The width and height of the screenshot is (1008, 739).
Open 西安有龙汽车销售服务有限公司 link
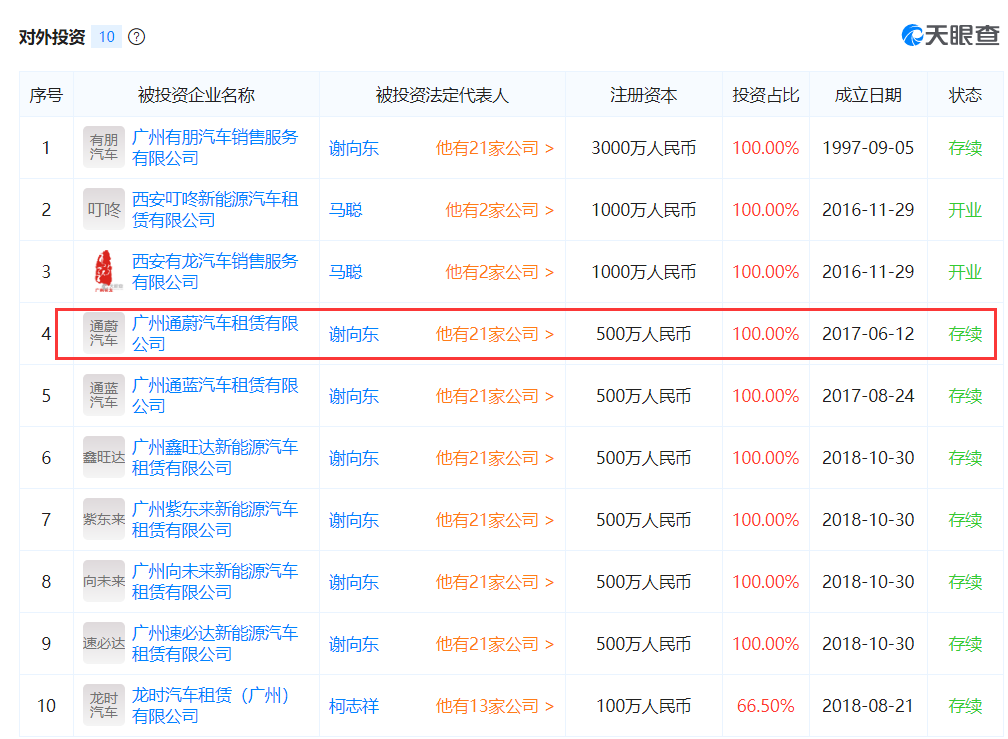(x=215, y=271)
